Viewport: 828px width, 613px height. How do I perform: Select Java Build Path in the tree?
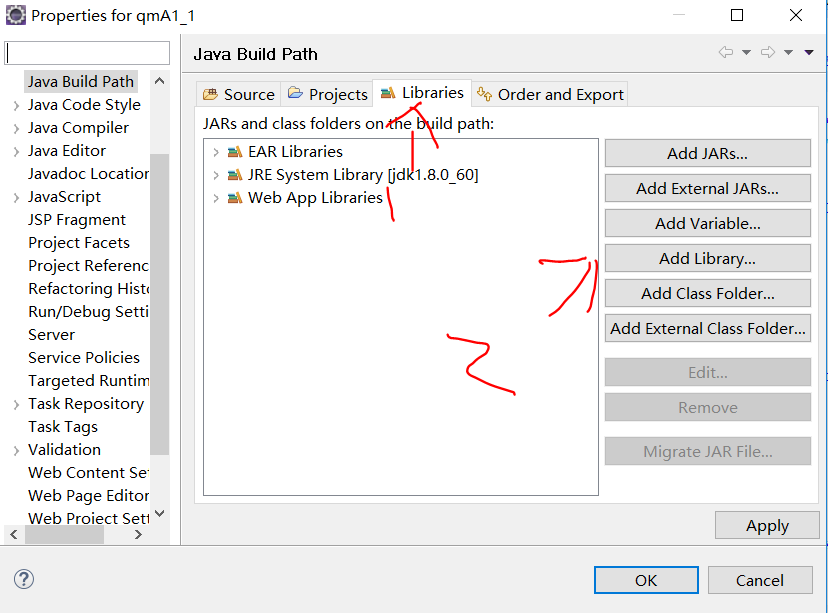[81, 82]
